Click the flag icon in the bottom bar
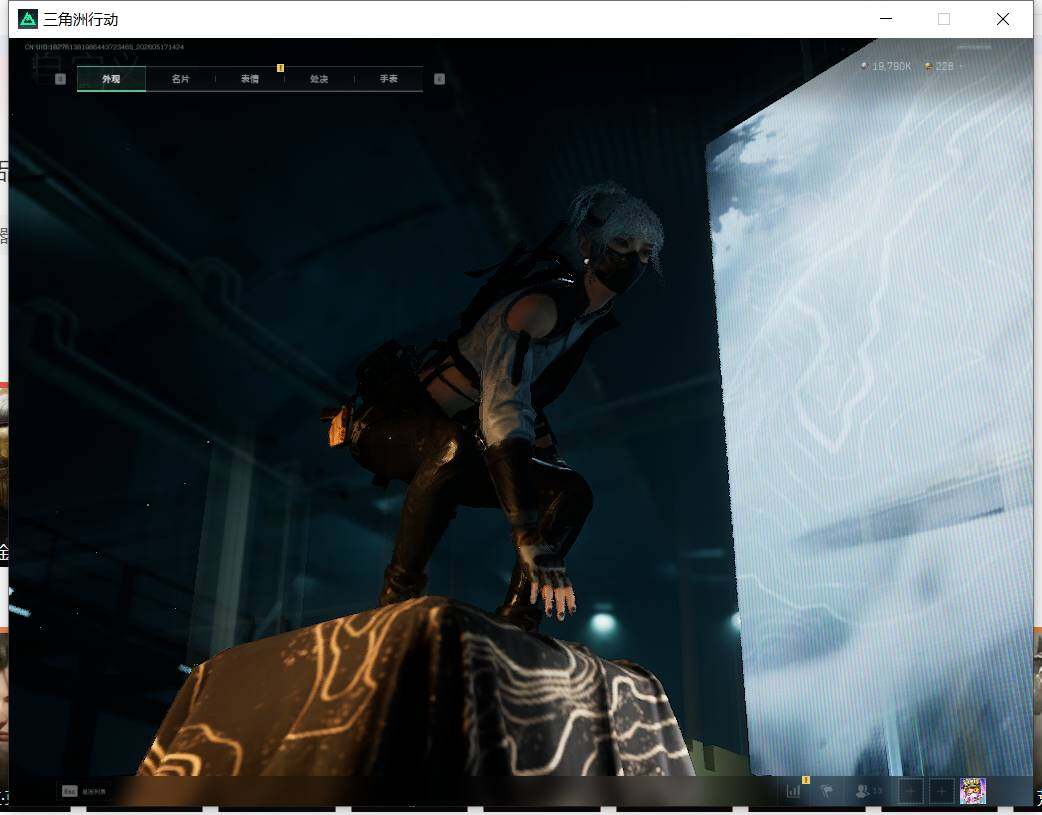This screenshot has width=1042, height=815. pyautogui.click(x=827, y=791)
